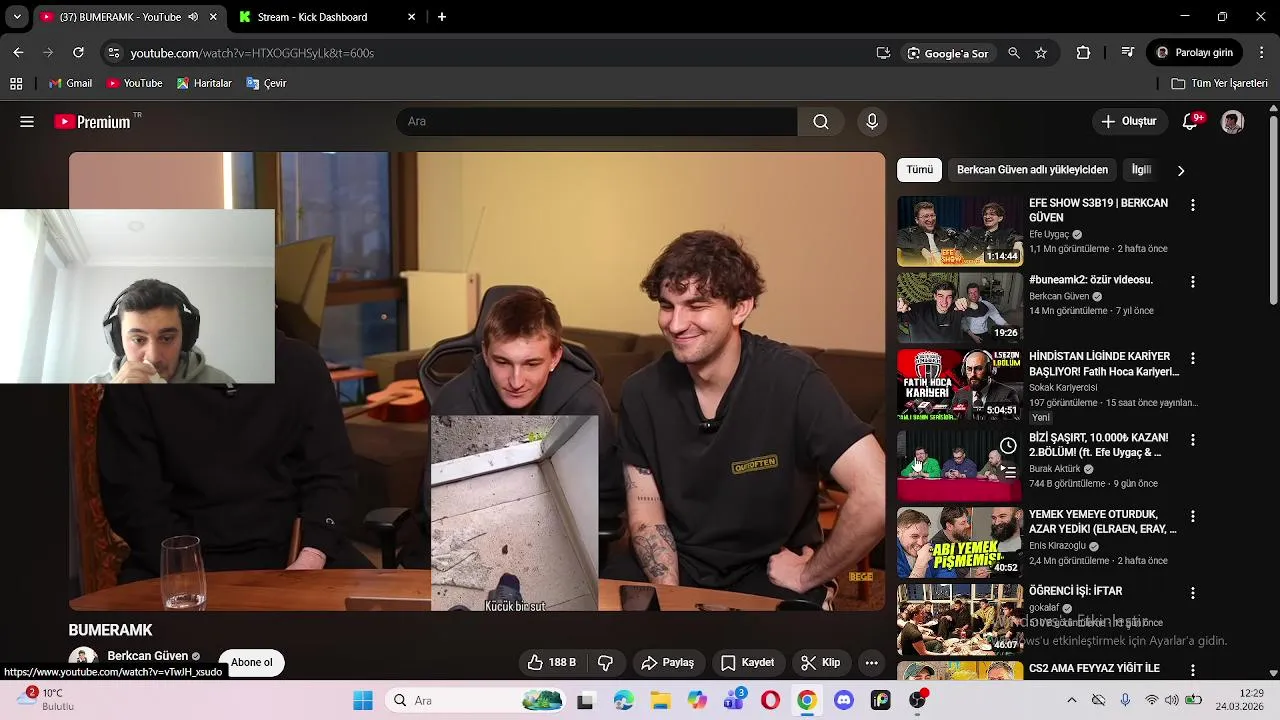1280x720 pixels.
Task: Click the Oluştur create button
Action: (x=1130, y=122)
